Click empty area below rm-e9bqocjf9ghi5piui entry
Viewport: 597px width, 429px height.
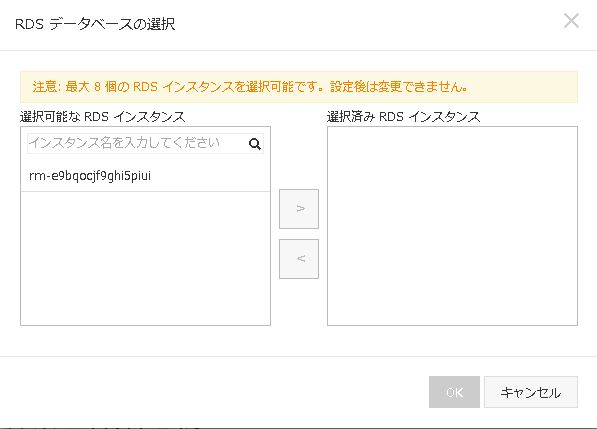tap(145, 258)
